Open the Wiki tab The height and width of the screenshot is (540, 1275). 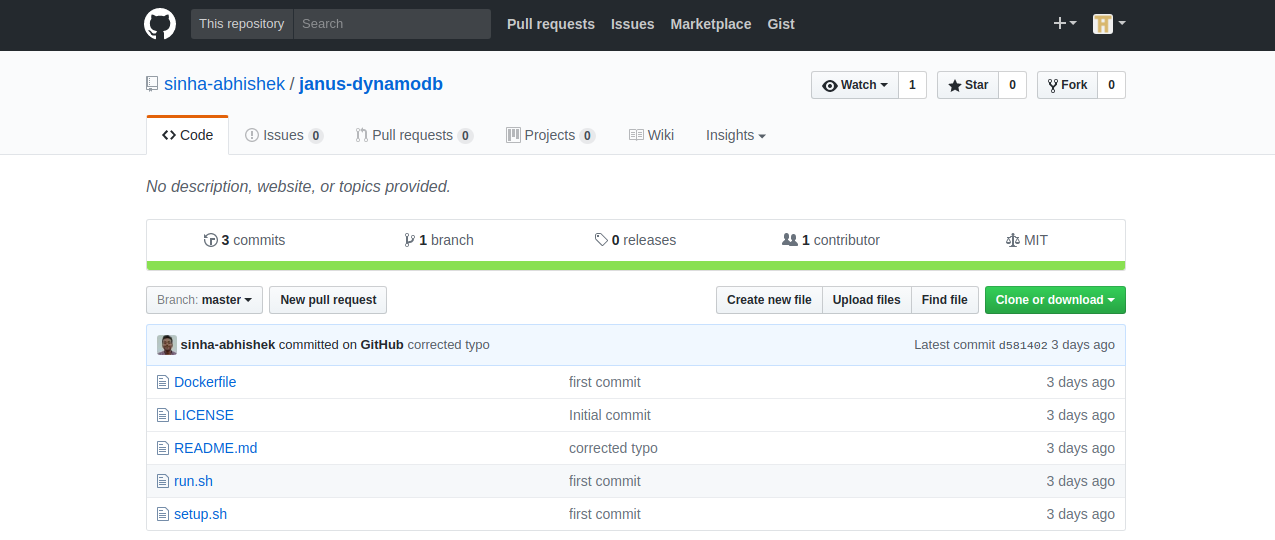651,135
